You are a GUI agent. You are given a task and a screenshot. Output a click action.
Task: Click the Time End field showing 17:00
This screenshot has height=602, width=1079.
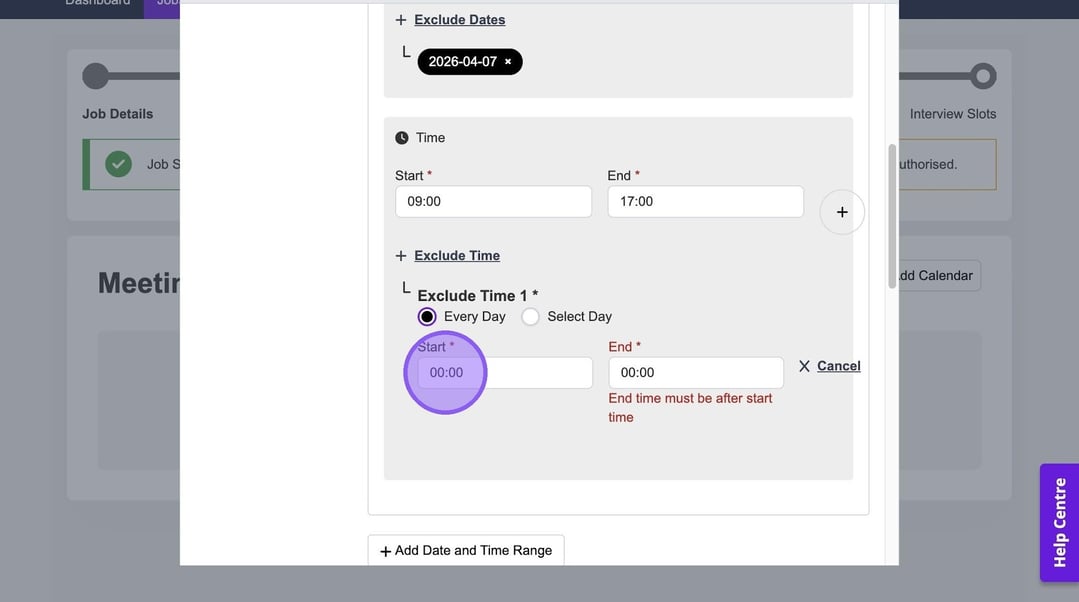click(x=705, y=202)
